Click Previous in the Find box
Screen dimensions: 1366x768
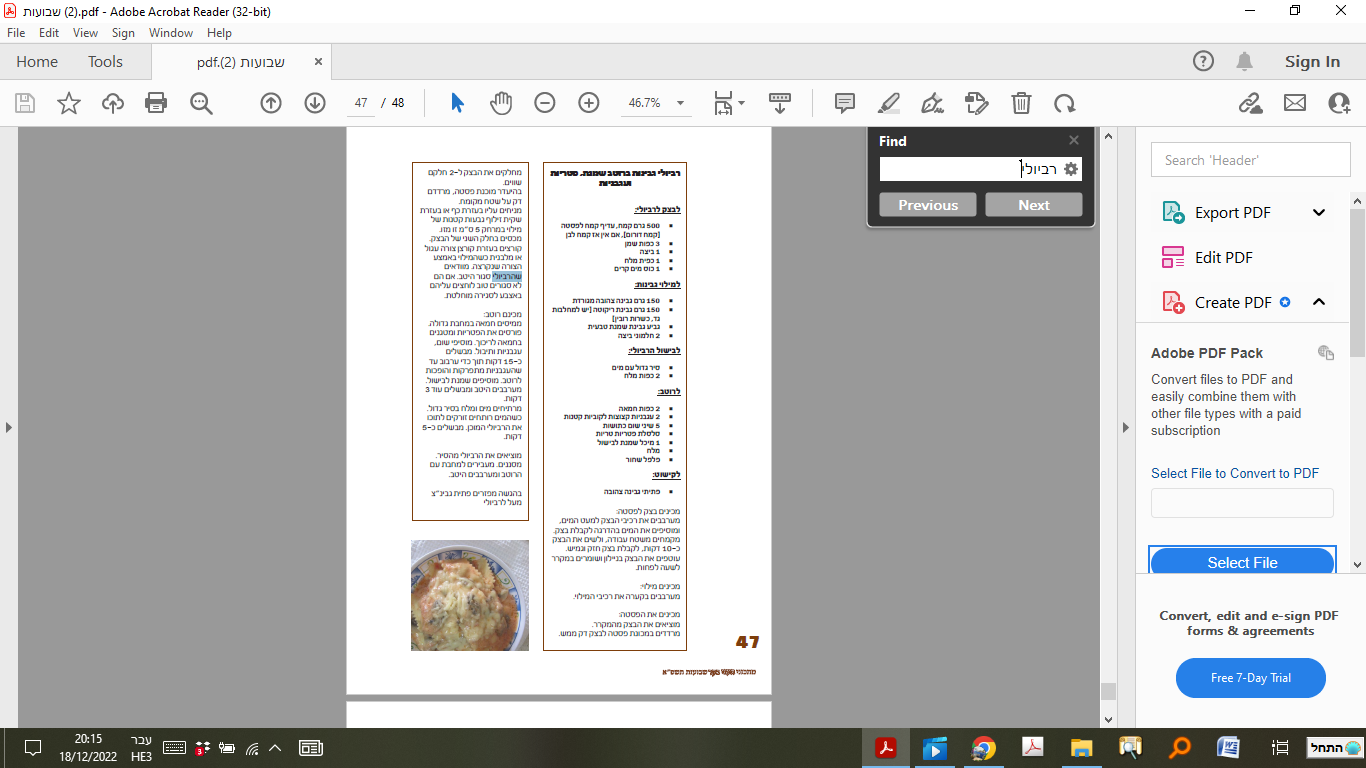[x=928, y=205]
